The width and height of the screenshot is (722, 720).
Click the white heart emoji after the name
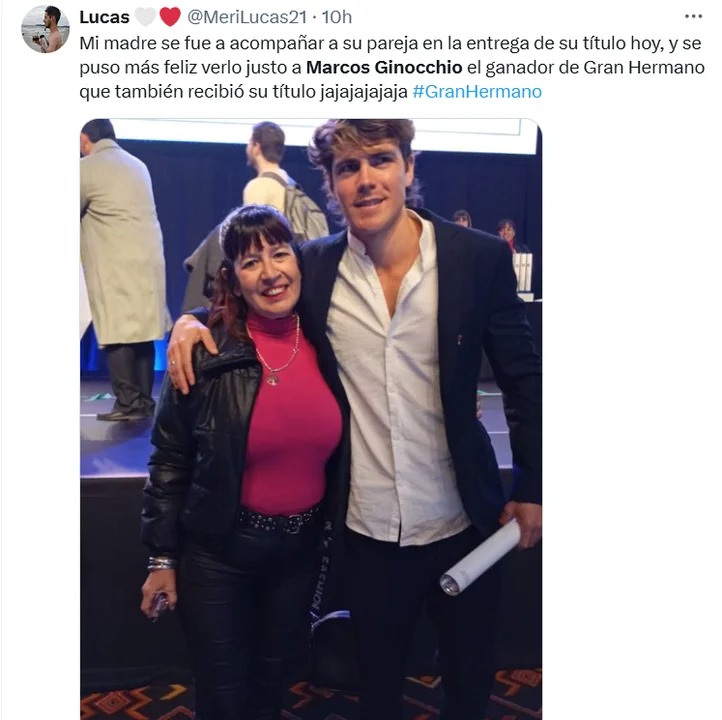(x=145, y=17)
